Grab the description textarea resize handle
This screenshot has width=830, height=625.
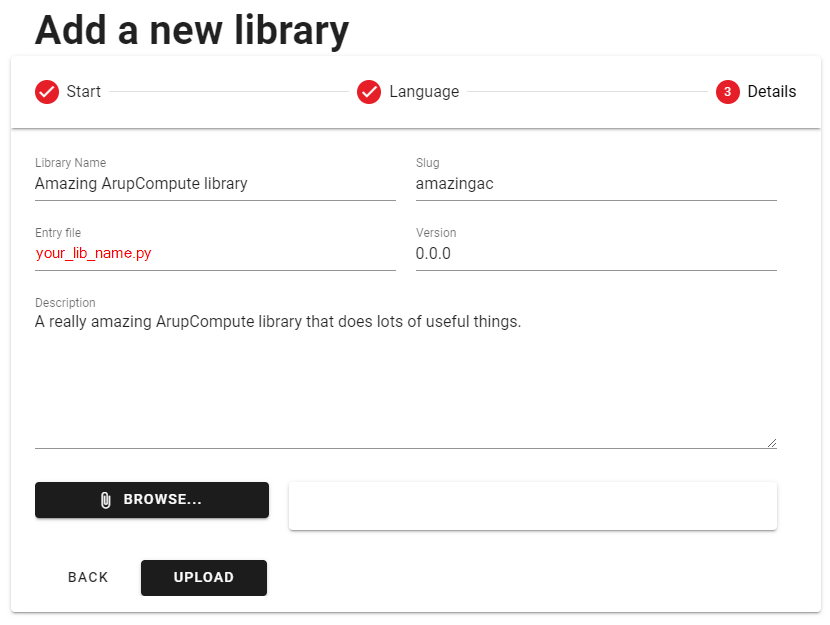pyautogui.click(x=772, y=443)
